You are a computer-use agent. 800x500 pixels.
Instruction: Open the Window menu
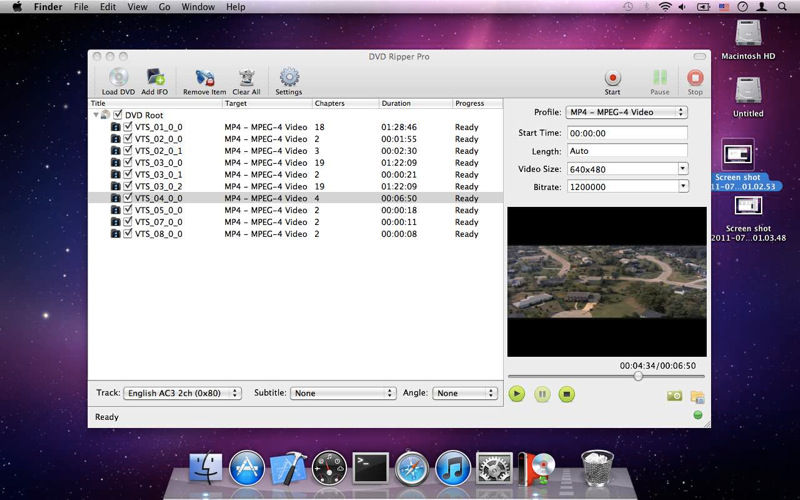coord(198,7)
